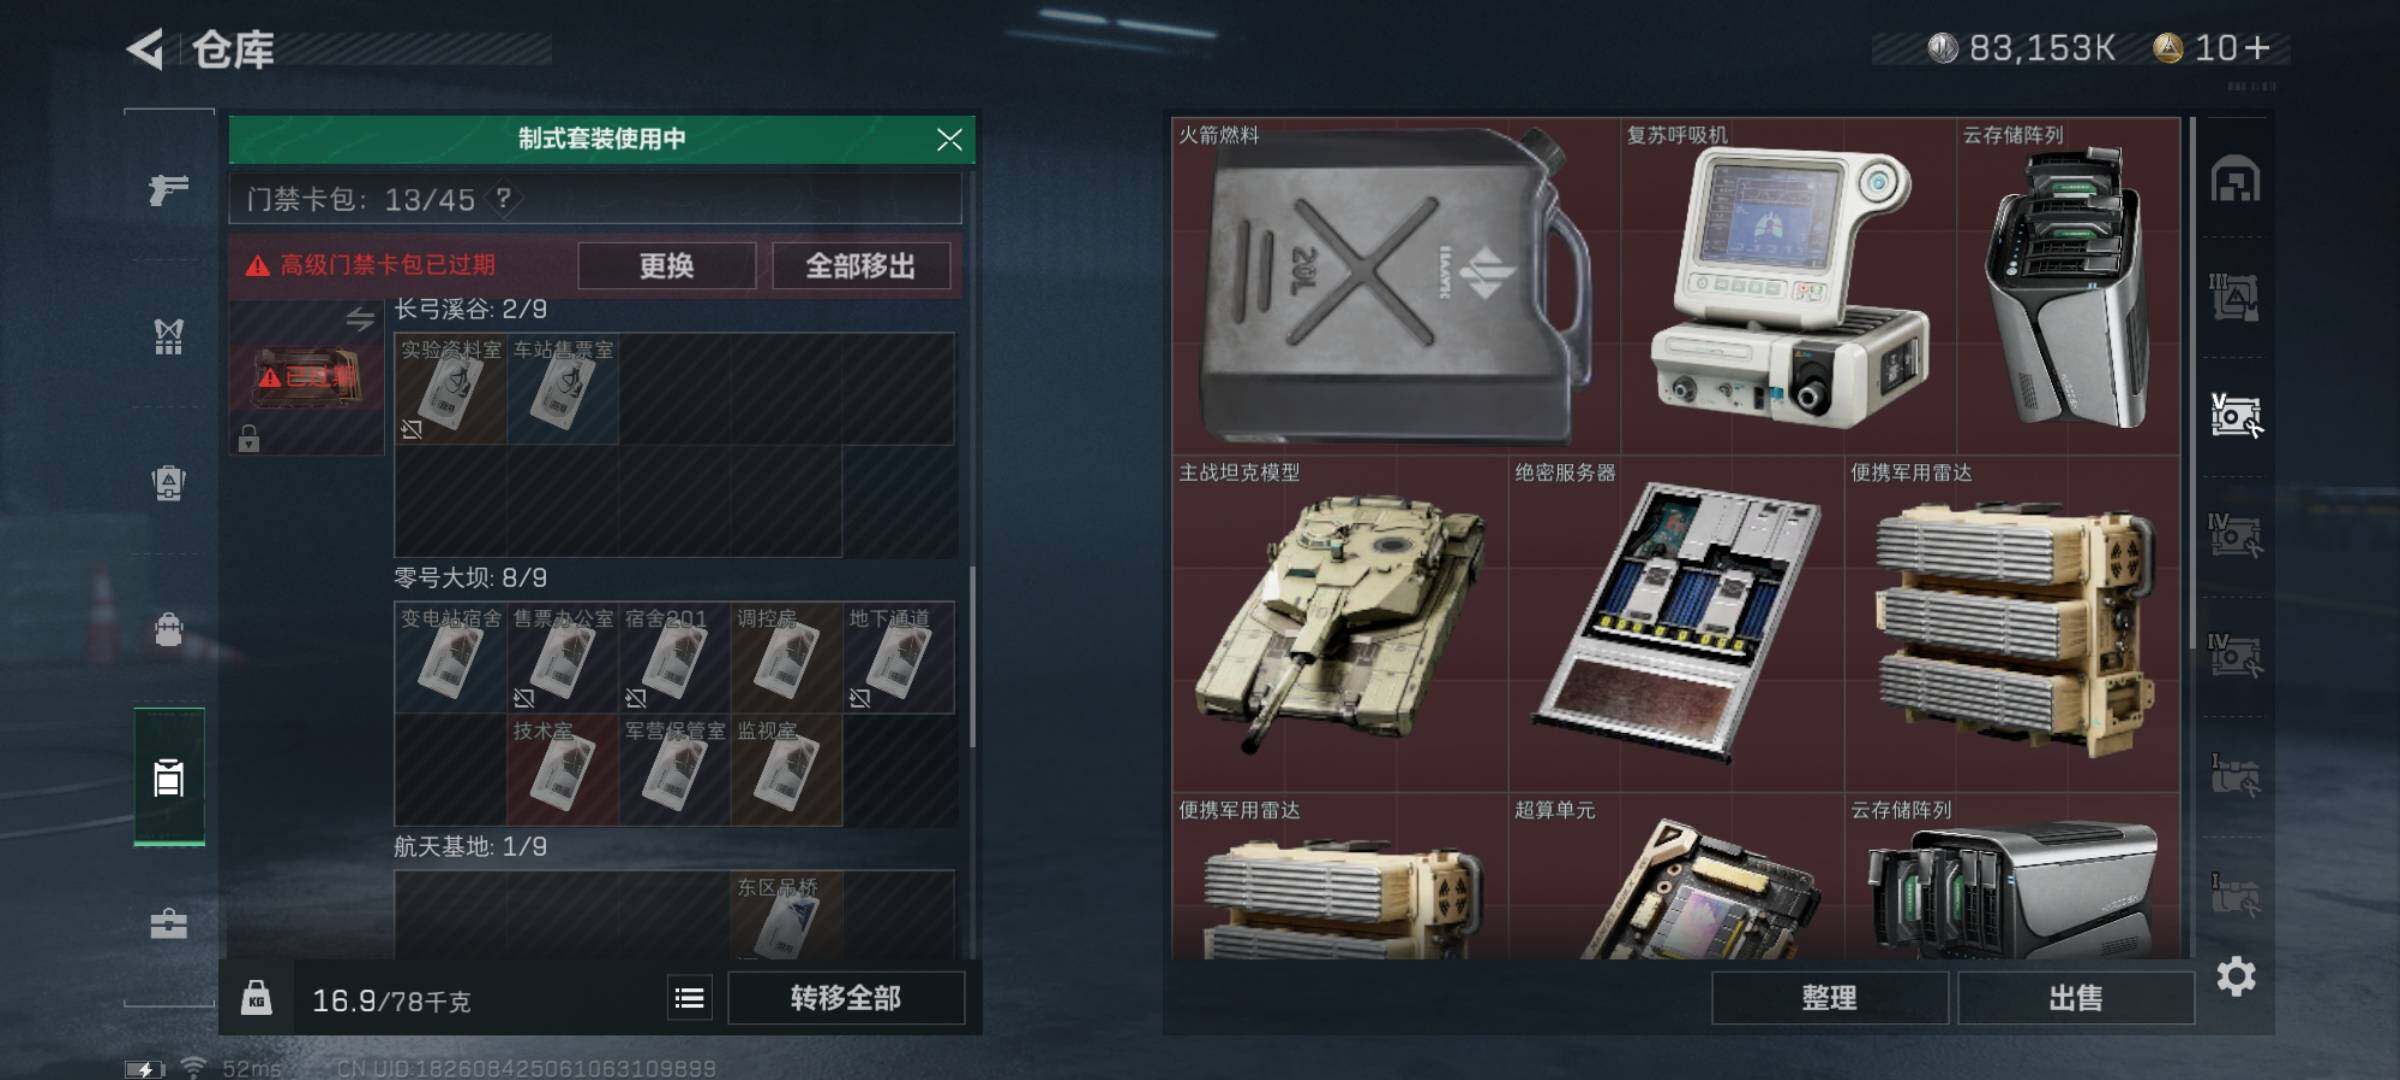Select the 主战坦克模型 item thumbnail
This screenshot has width=2400, height=1080.
tap(1339, 624)
